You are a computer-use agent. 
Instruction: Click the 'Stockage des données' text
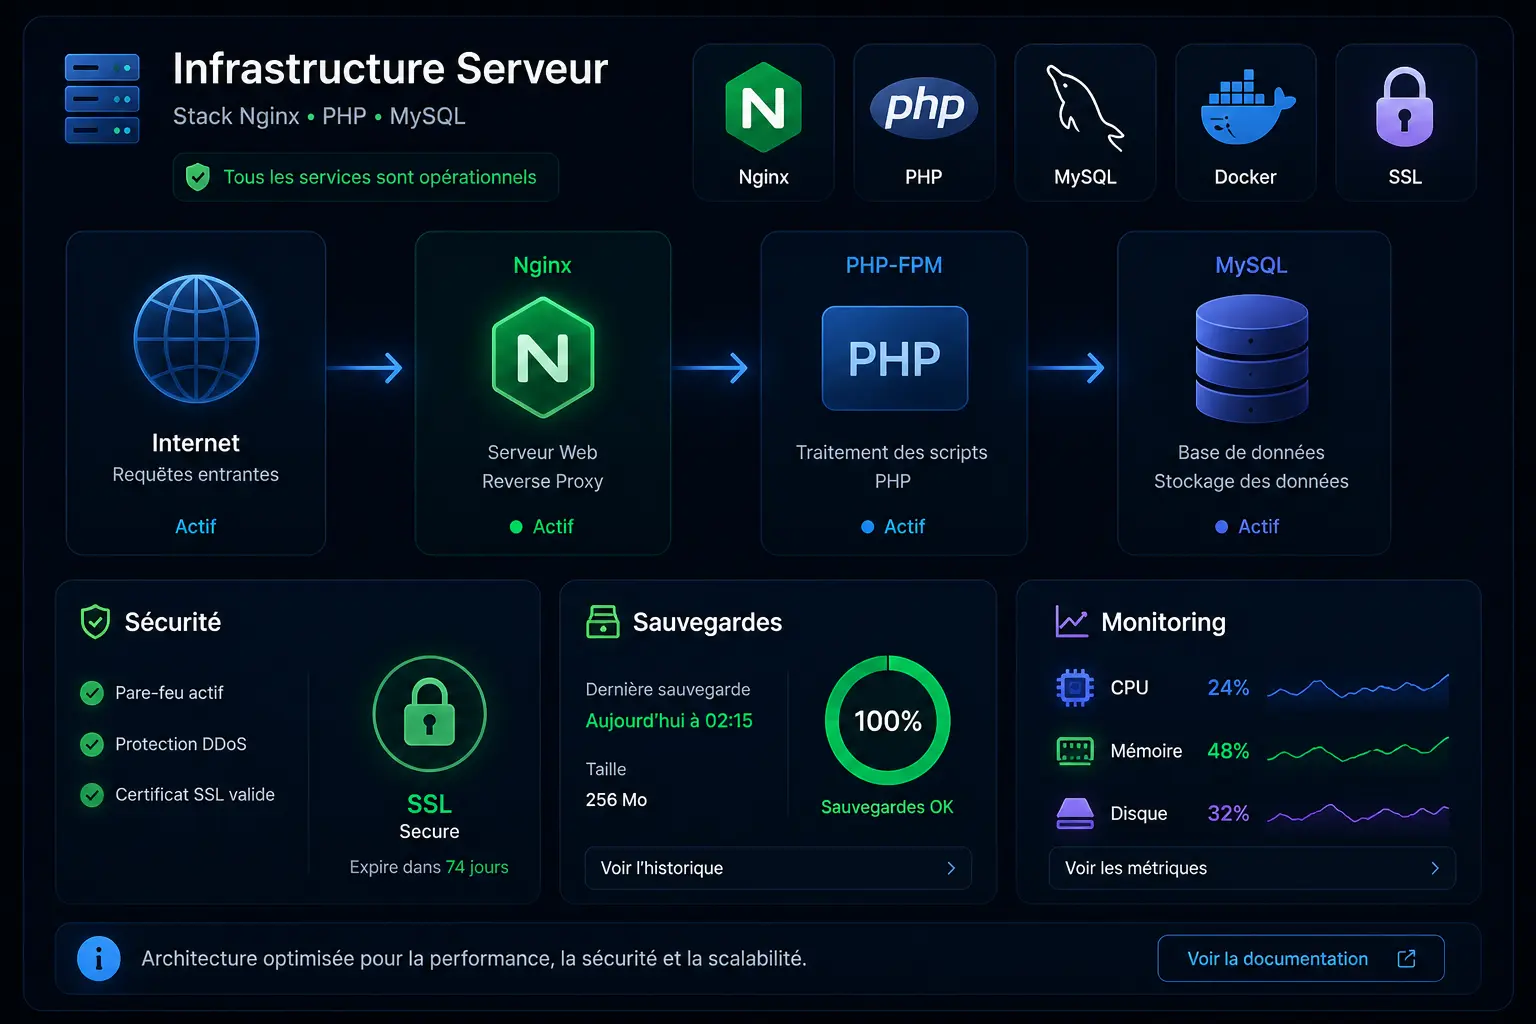tap(1251, 482)
